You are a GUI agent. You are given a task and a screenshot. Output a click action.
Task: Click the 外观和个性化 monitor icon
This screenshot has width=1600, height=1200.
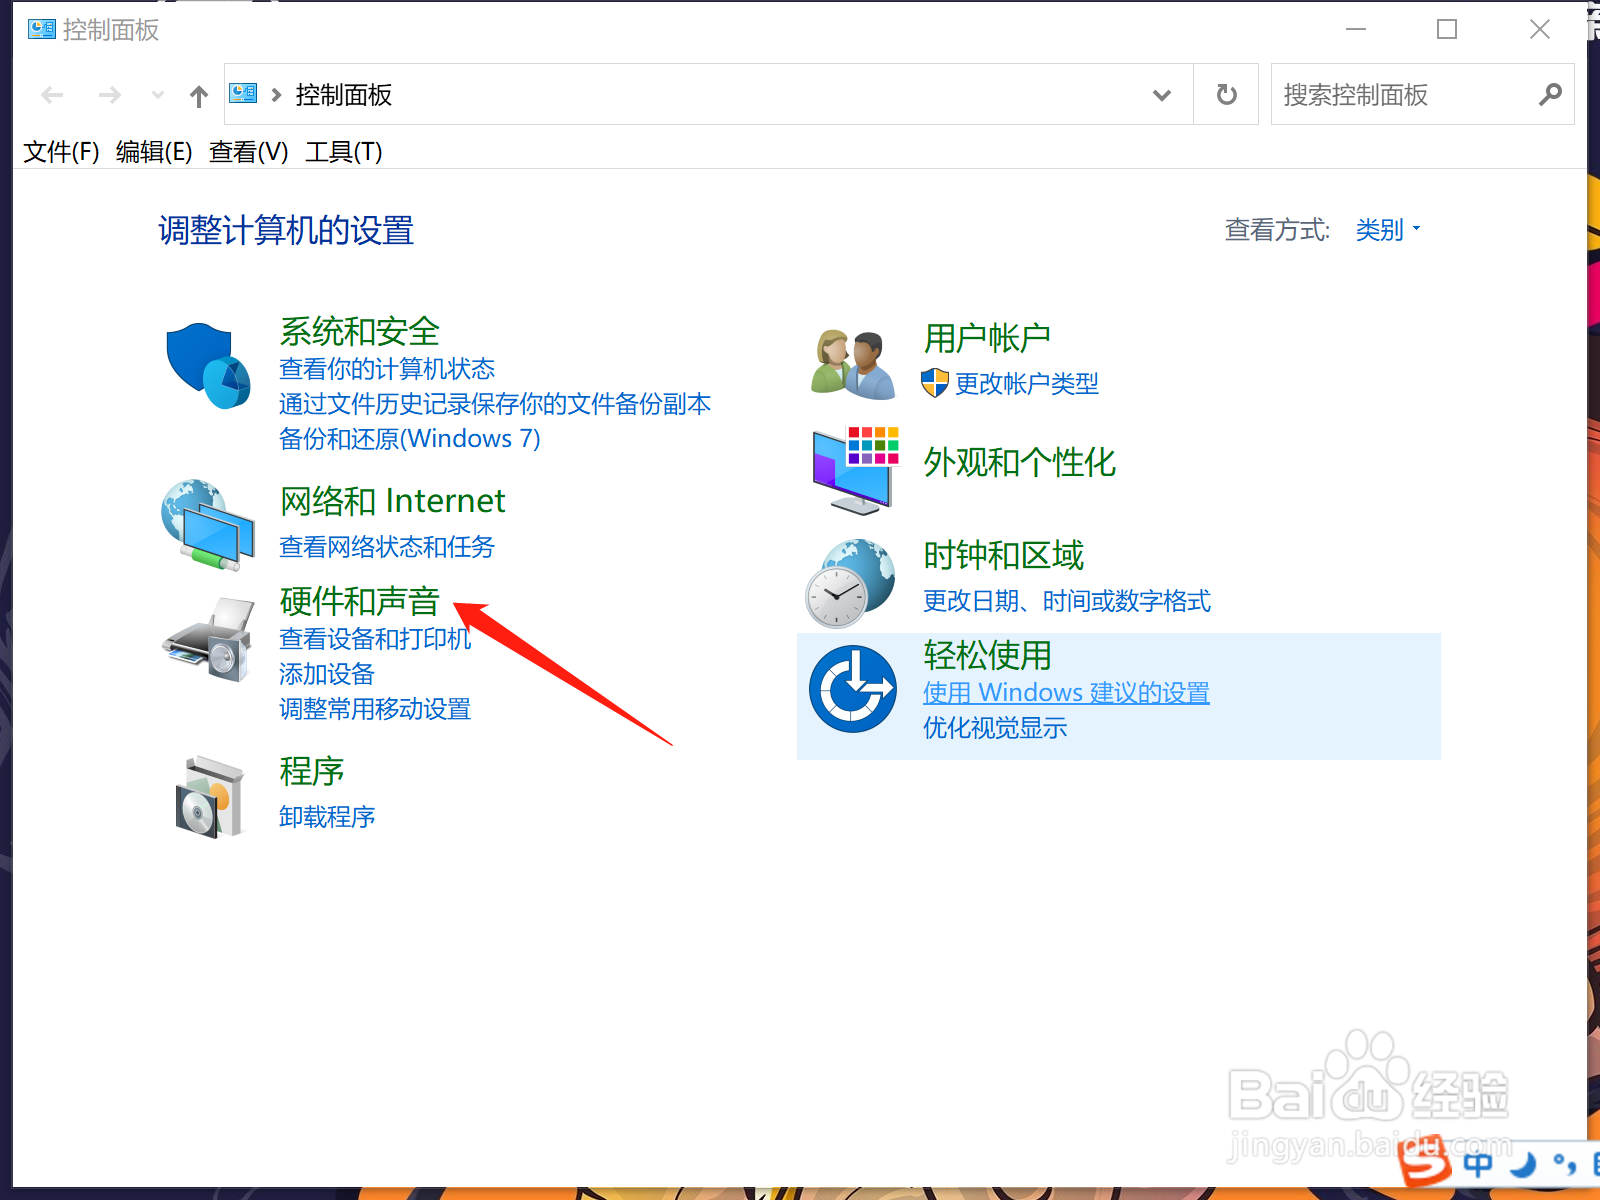pyautogui.click(x=853, y=466)
